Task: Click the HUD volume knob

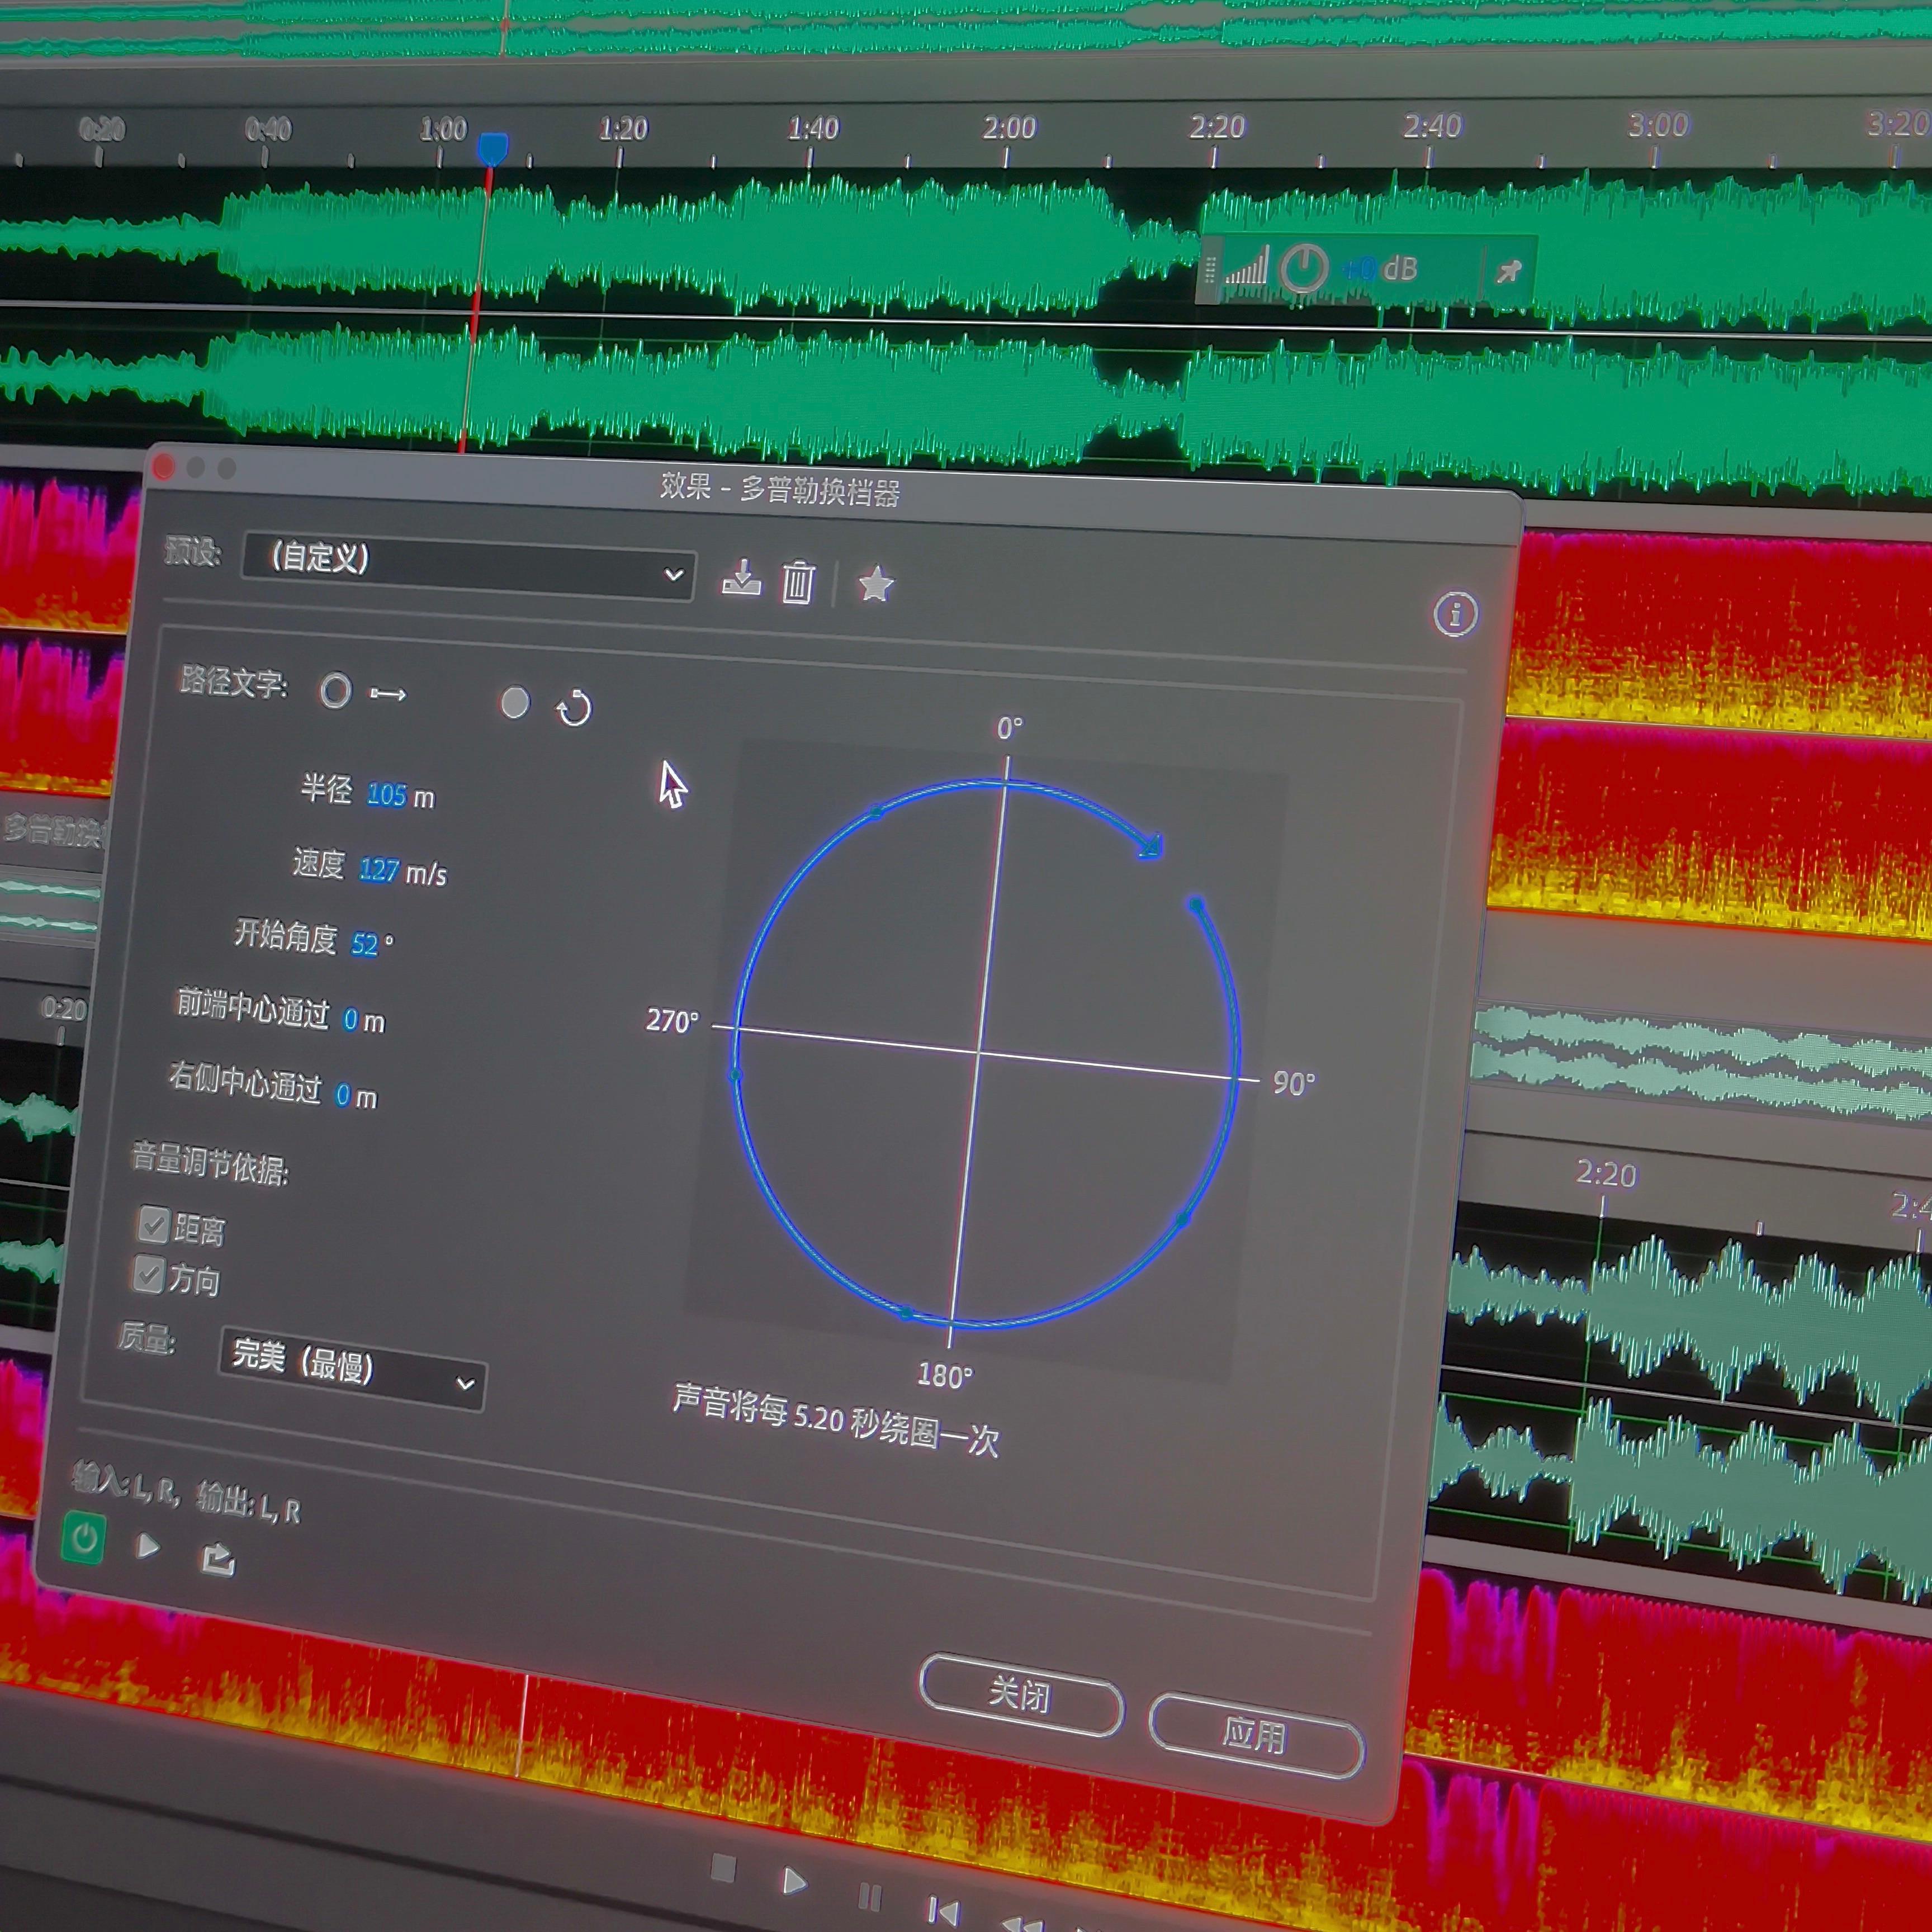Action: [x=1304, y=268]
